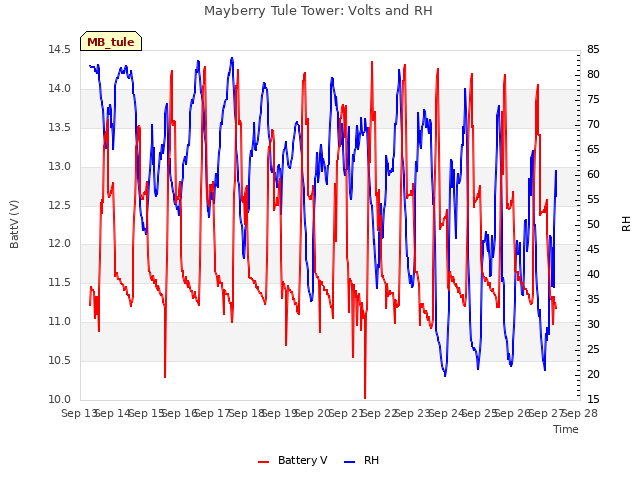Click the 20 right axis value
This screenshot has width=640, height=480.
(x=593, y=374)
